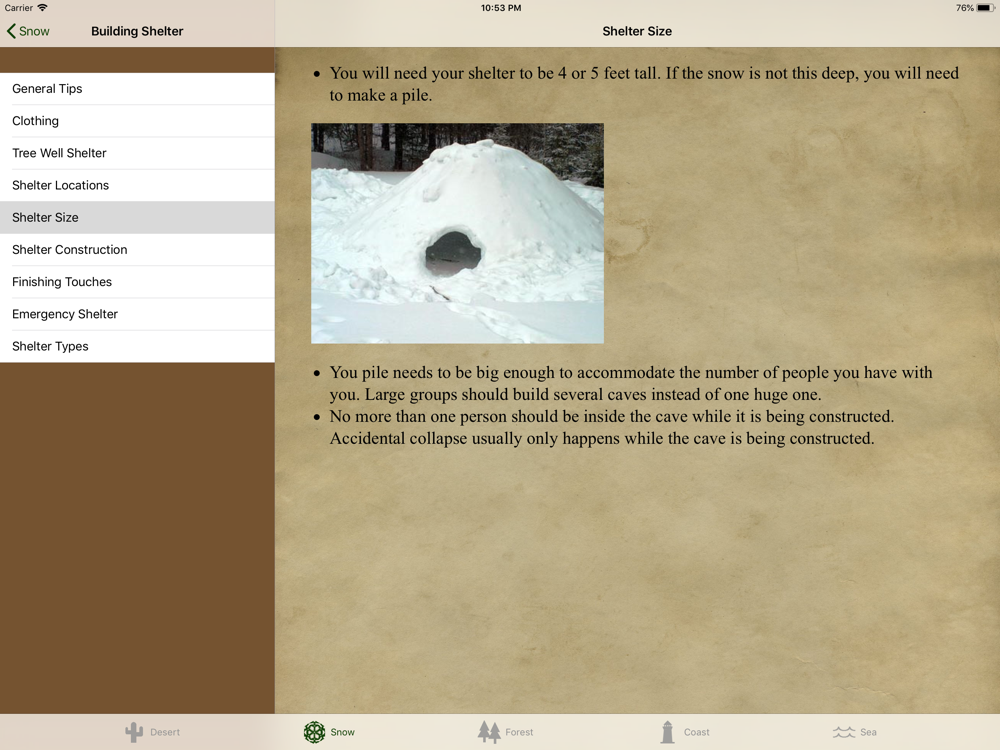Viewport: 1000px width, 750px height.
Task: Tap the Desert cactus icon
Action: pos(134,732)
